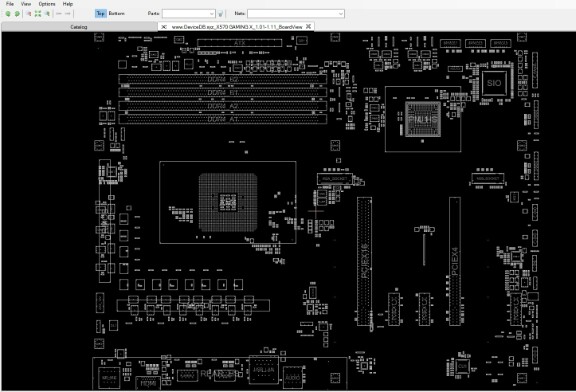Click the first green rotate icon
This screenshot has height=392, width=576.
click(8, 14)
